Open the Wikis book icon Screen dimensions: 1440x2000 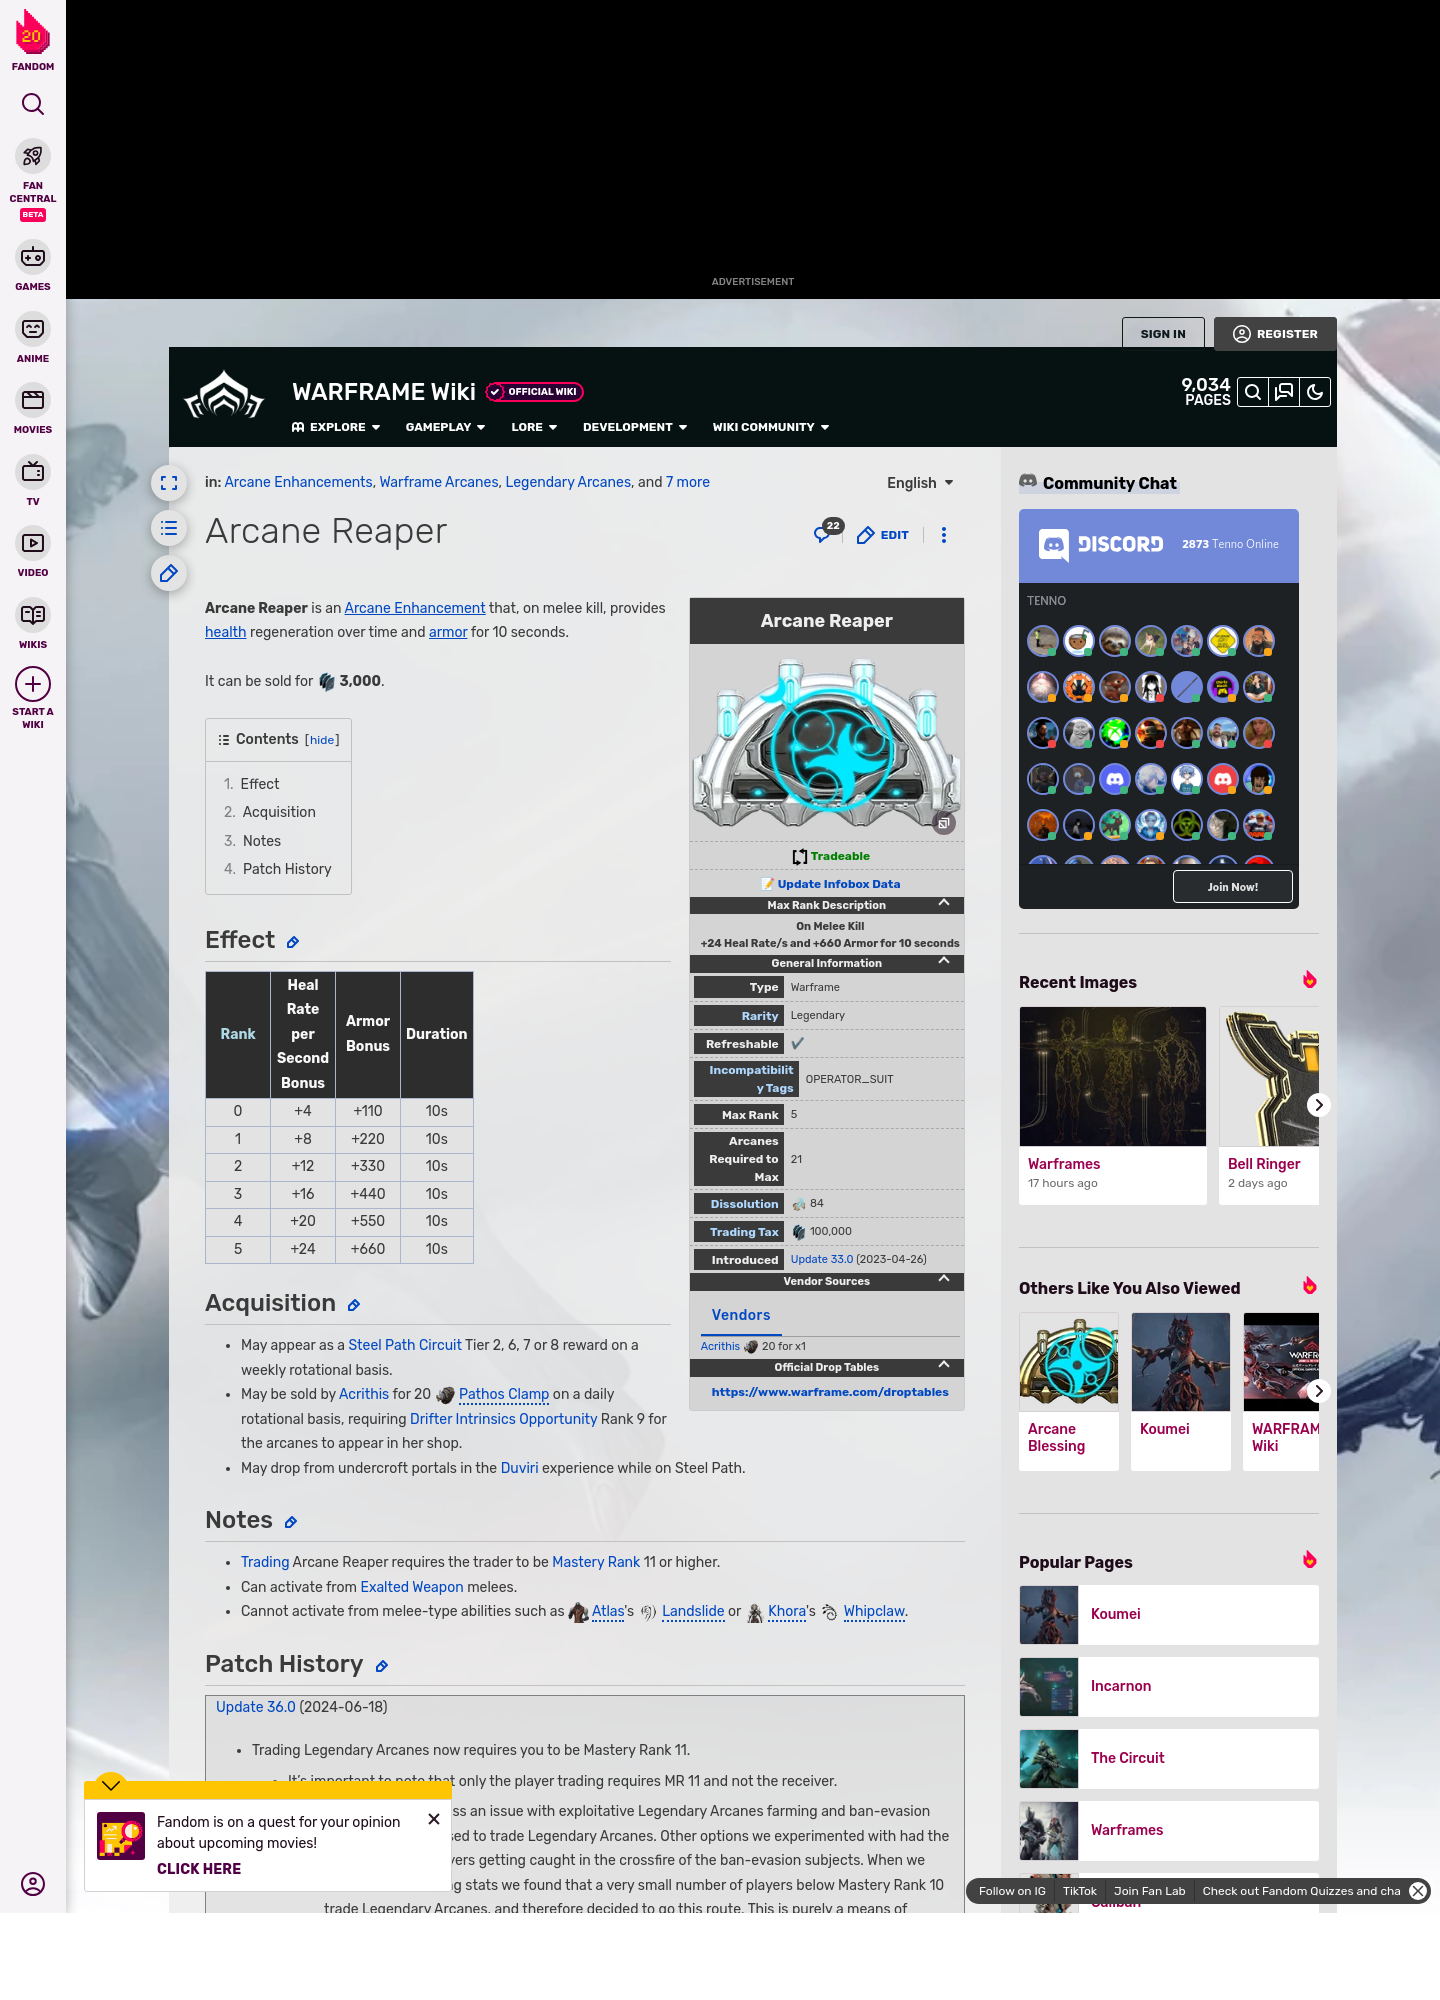click(x=33, y=615)
